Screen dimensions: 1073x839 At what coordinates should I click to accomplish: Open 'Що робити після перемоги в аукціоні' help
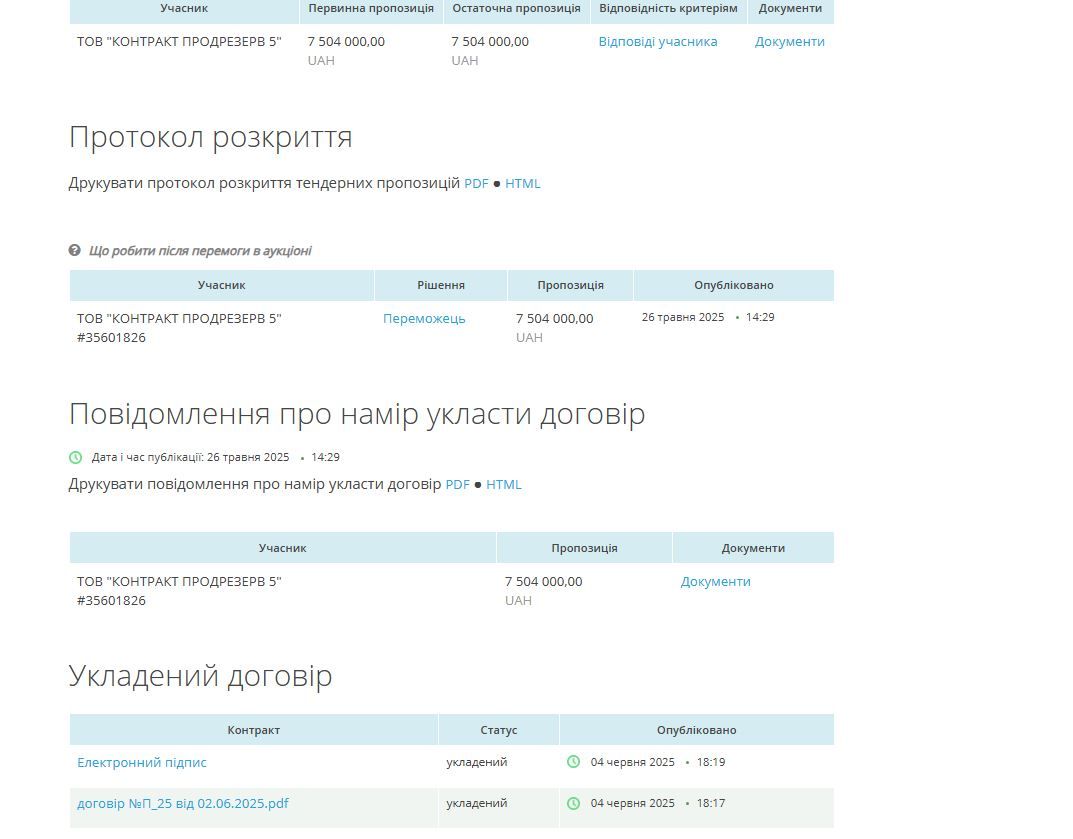pos(200,251)
